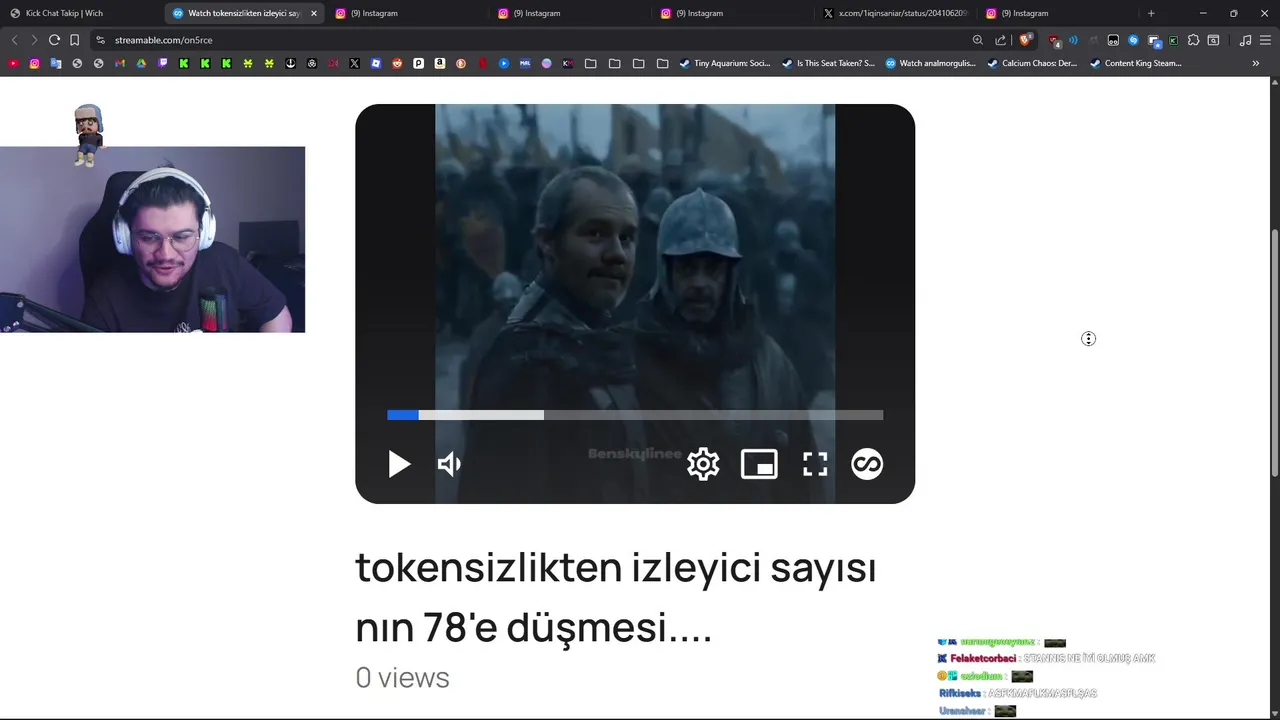Click the three-dot circle icon on the right
This screenshot has width=1280, height=720.
[x=1088, y=339]
